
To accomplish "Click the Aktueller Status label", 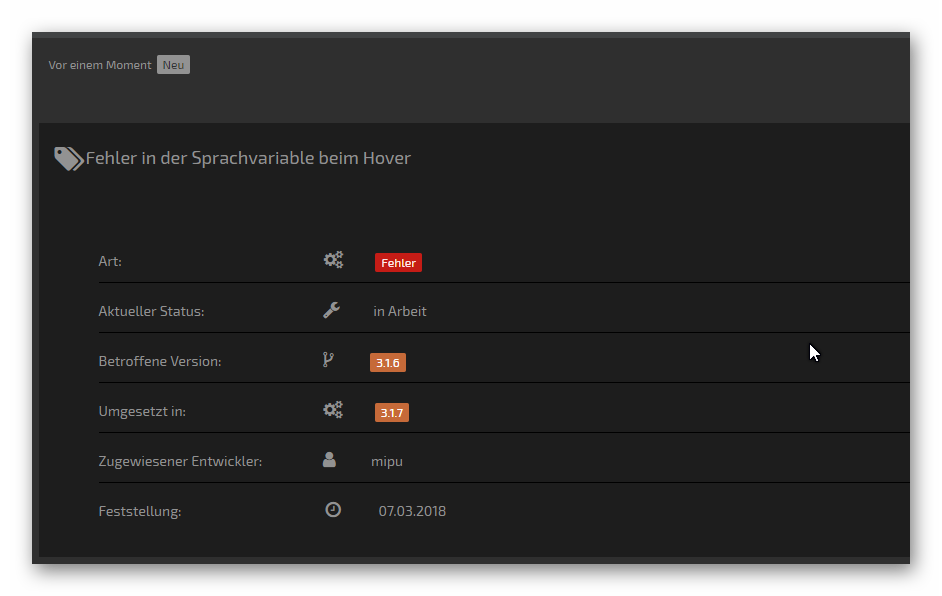I will 151,311.
